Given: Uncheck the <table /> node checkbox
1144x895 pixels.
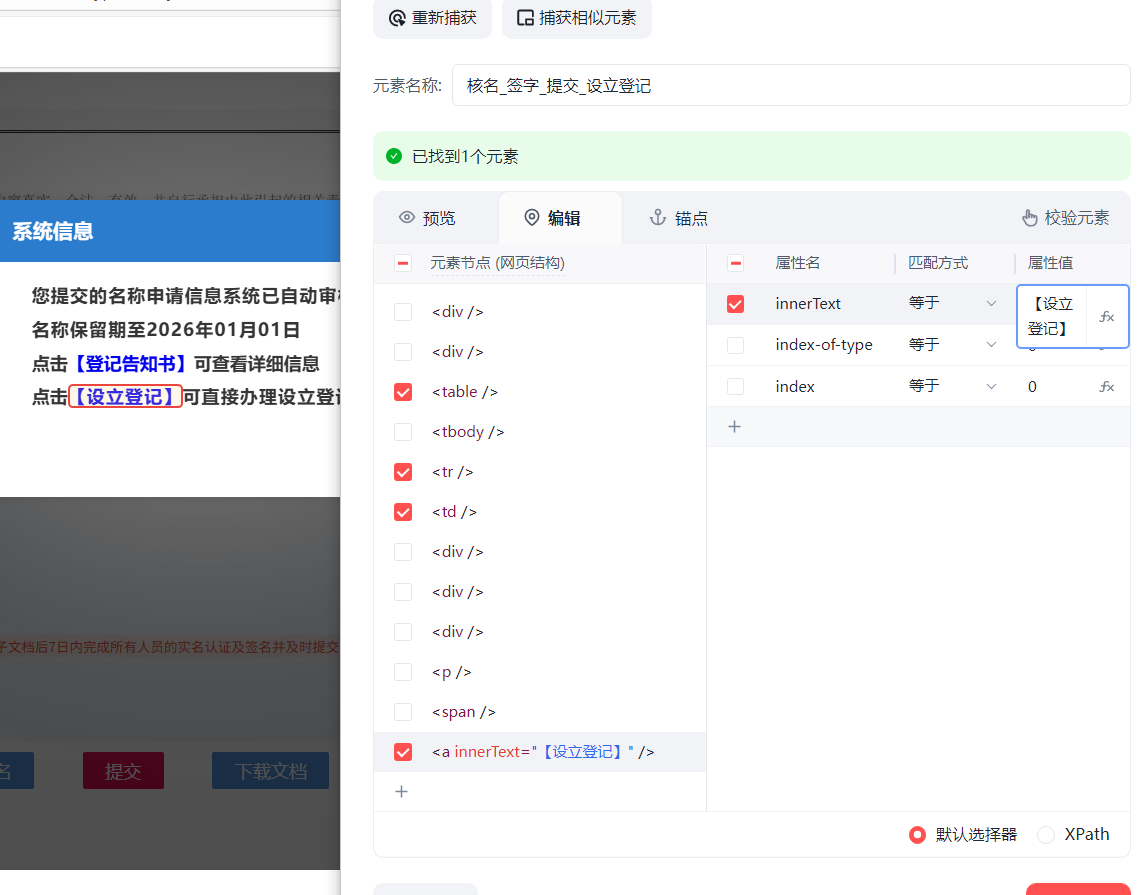Looking at the screenshot, I should (403, 392).
